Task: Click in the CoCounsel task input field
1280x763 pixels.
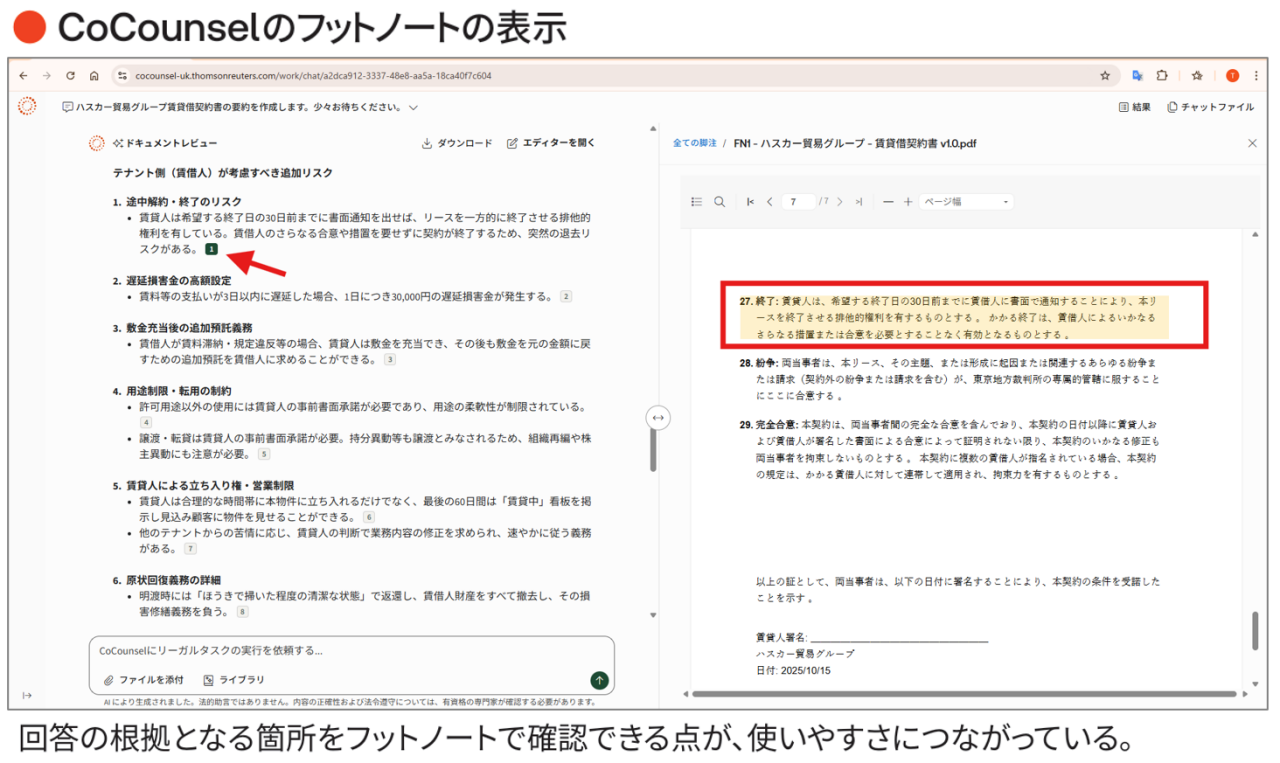Action: [x=350, y=650]
